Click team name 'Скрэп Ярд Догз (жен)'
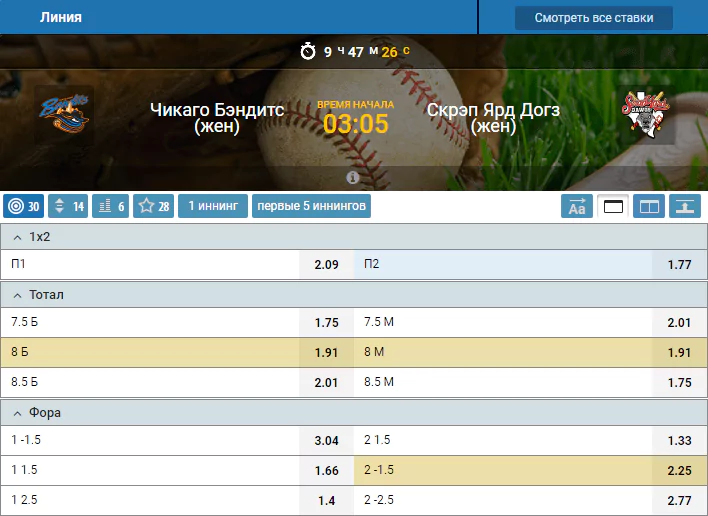The width and height of the screenshot is (708, 516). (493, 118)
